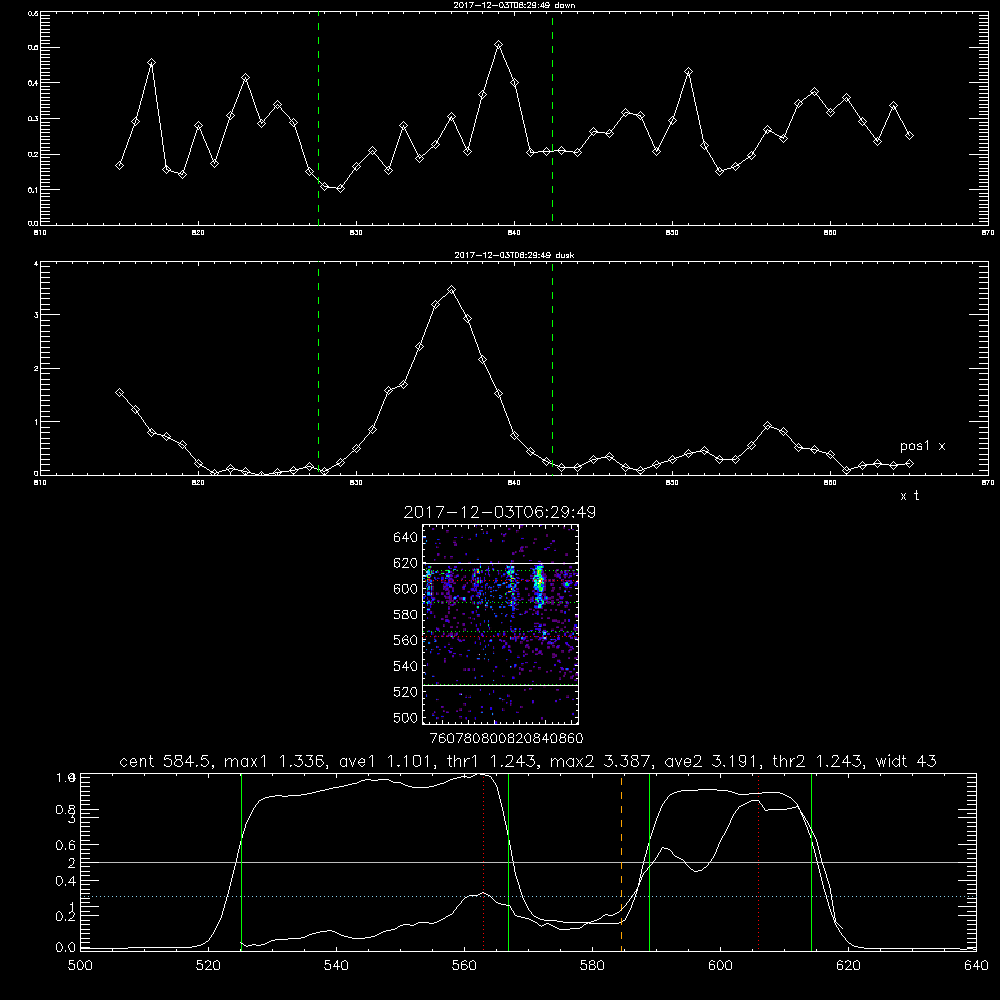Click red dotted line near 606 in profile plot
The height and width of the screenshot is (1000, 1000).
coord(758,862)
